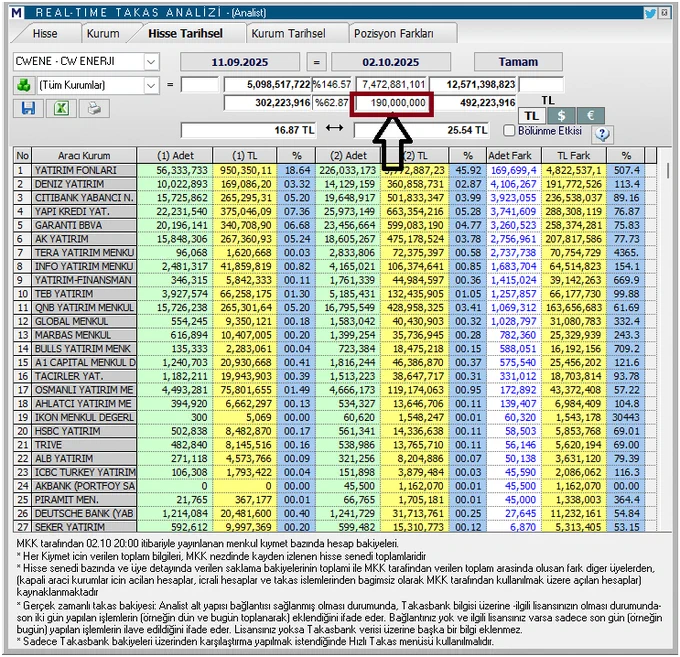Sort by TL Fark column header
This screenshot has height=657, width=680.
pos(574,155)
